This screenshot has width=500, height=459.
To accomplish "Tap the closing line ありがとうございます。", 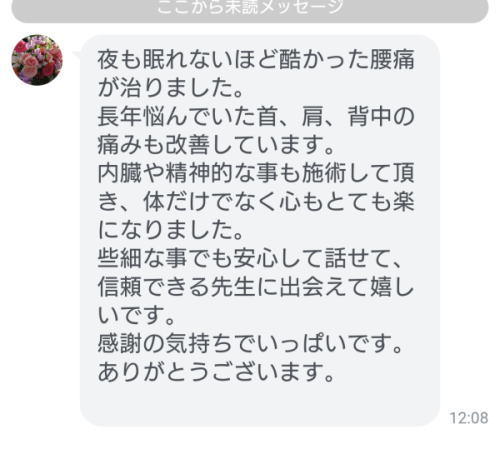I will (x=216, y=372).
